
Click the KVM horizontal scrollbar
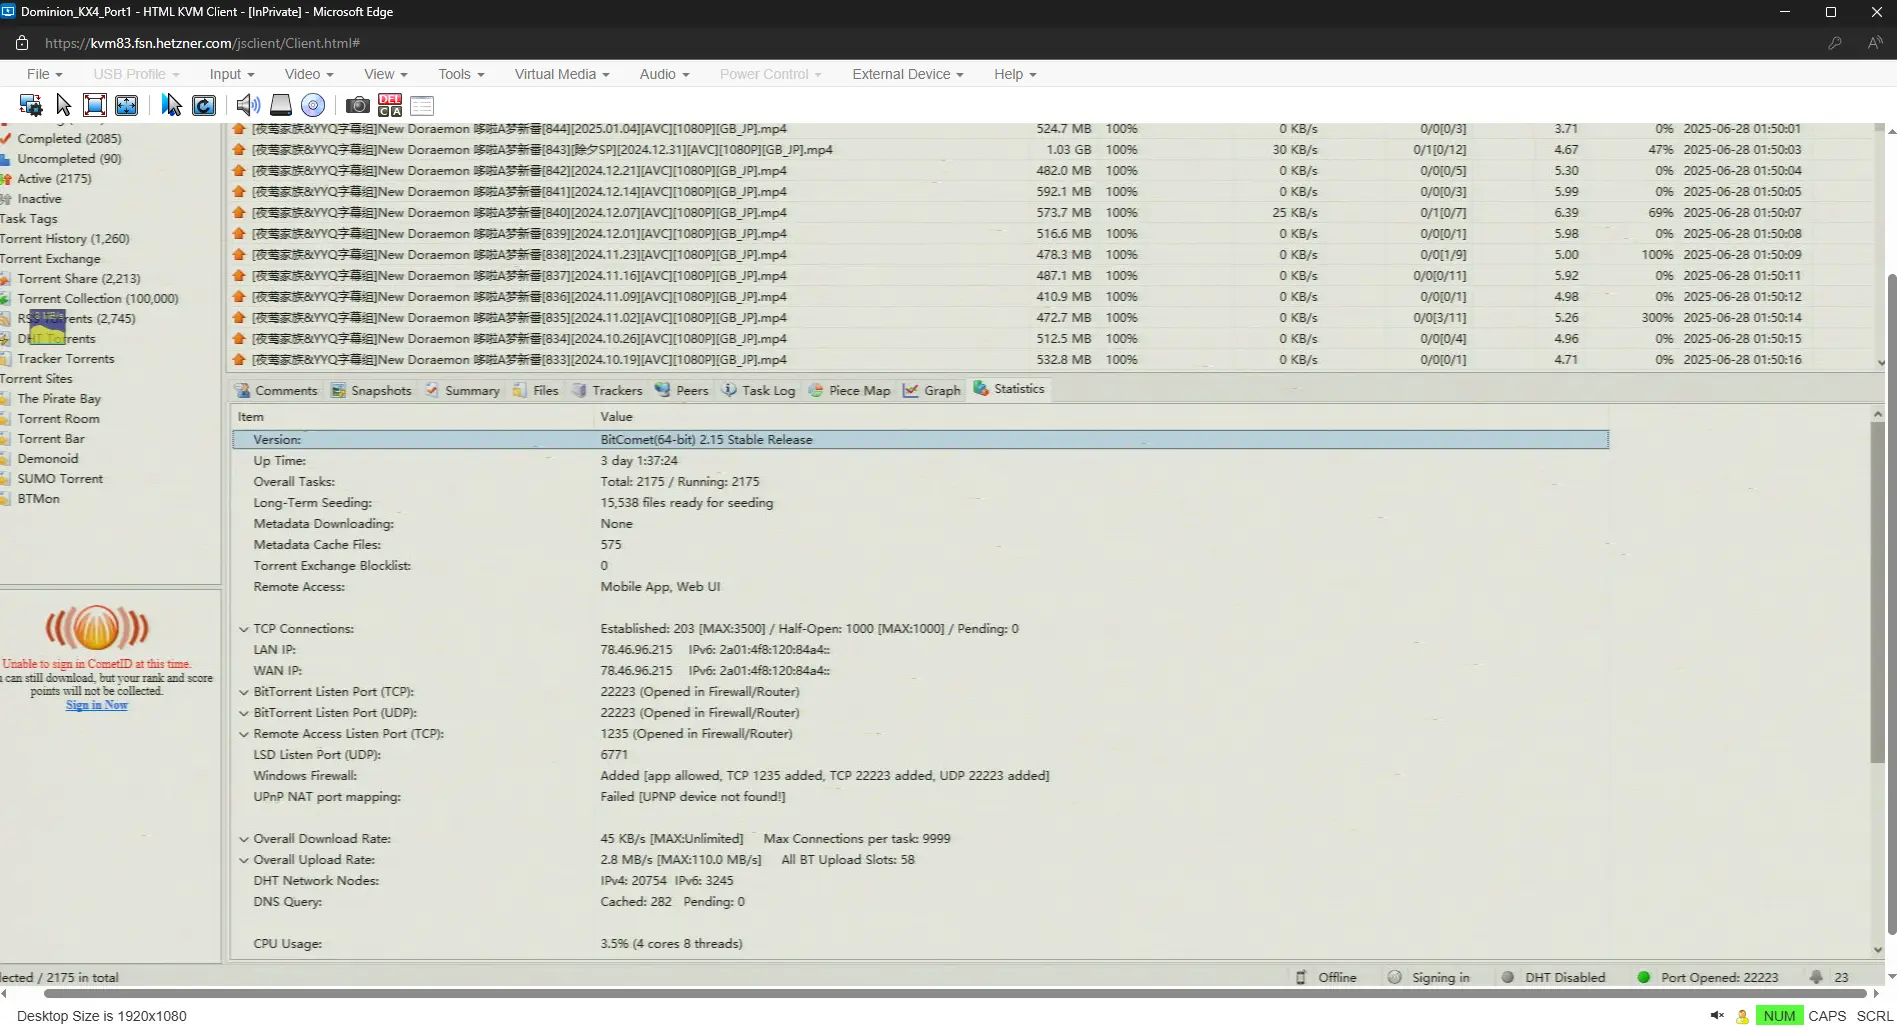point(955,994)
